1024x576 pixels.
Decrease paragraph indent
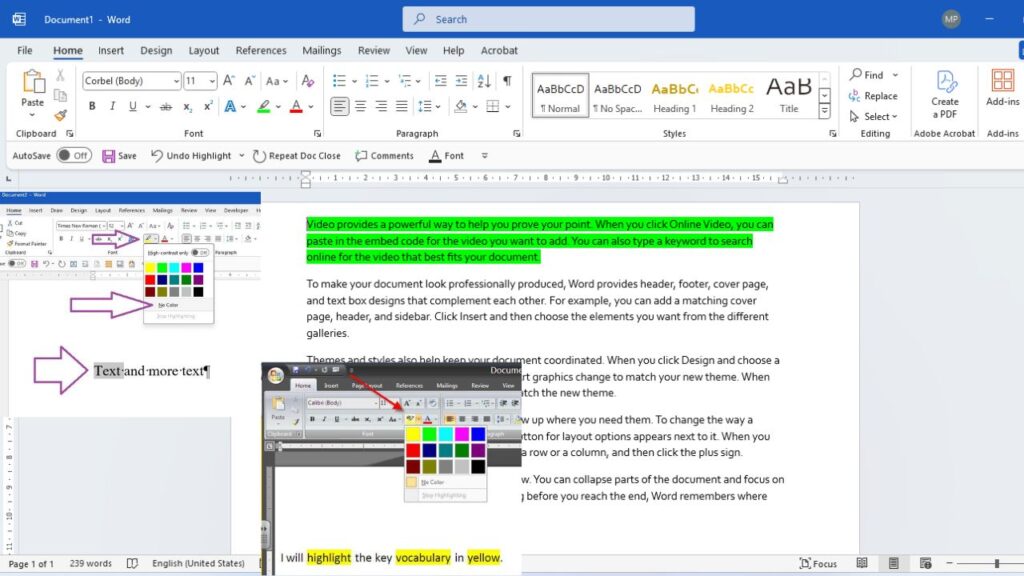441,80
